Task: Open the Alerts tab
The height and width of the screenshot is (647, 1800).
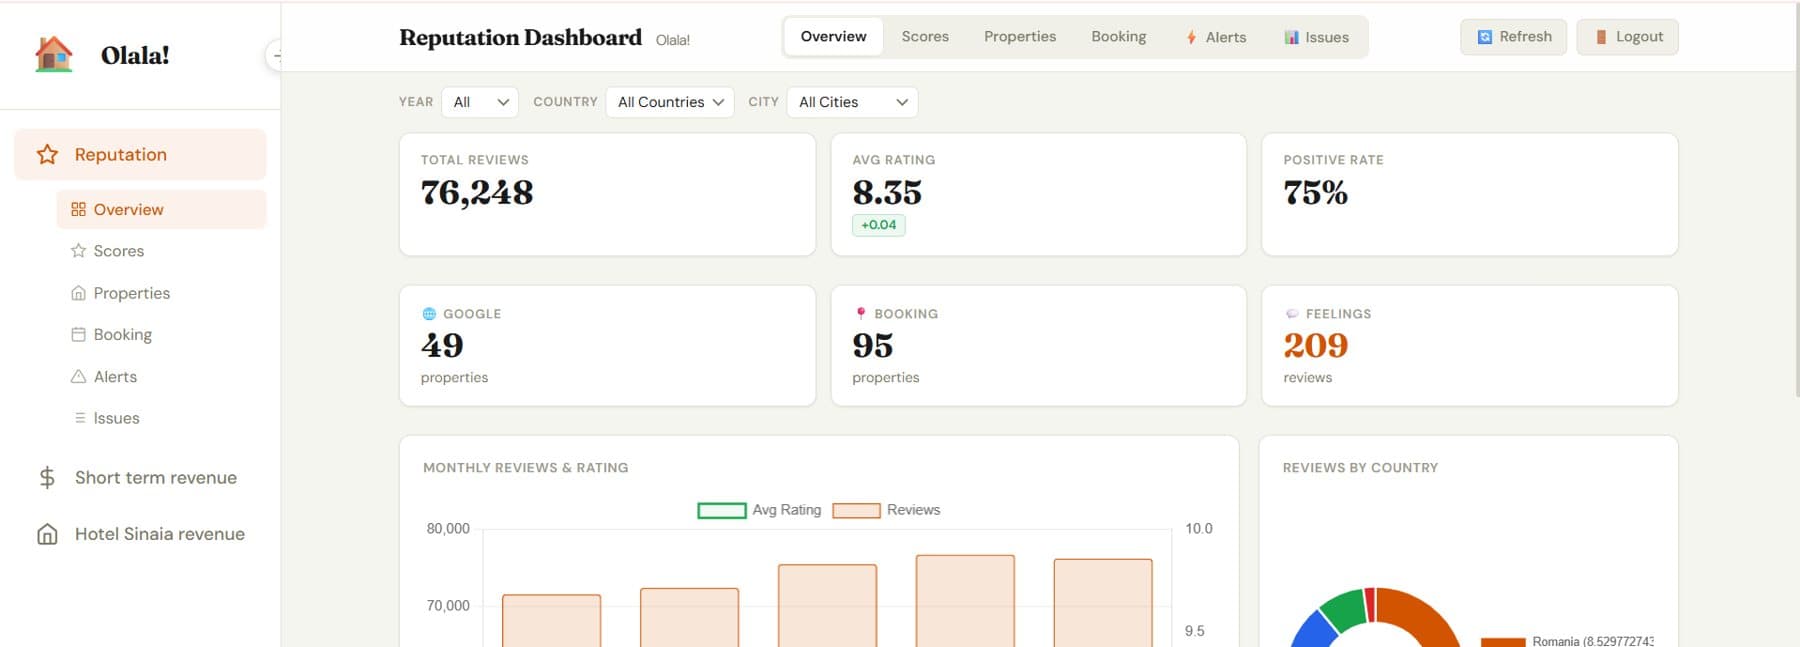Action: tap(1216, 37)
